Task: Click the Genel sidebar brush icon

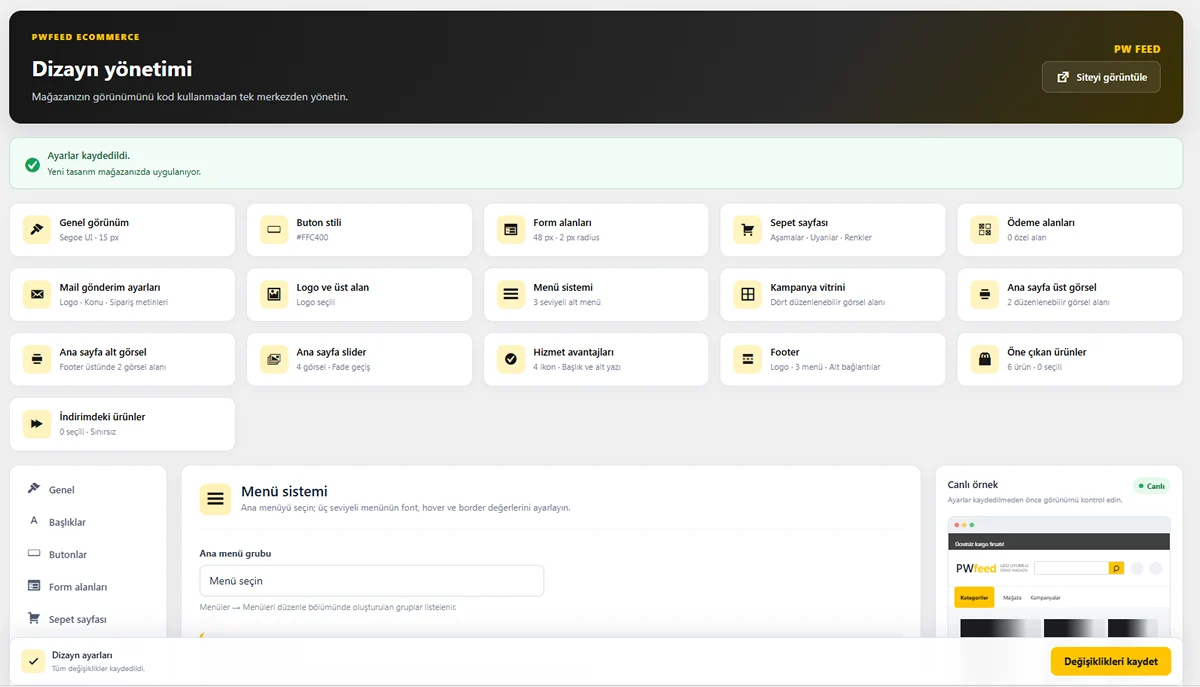Action: point(34,489)
